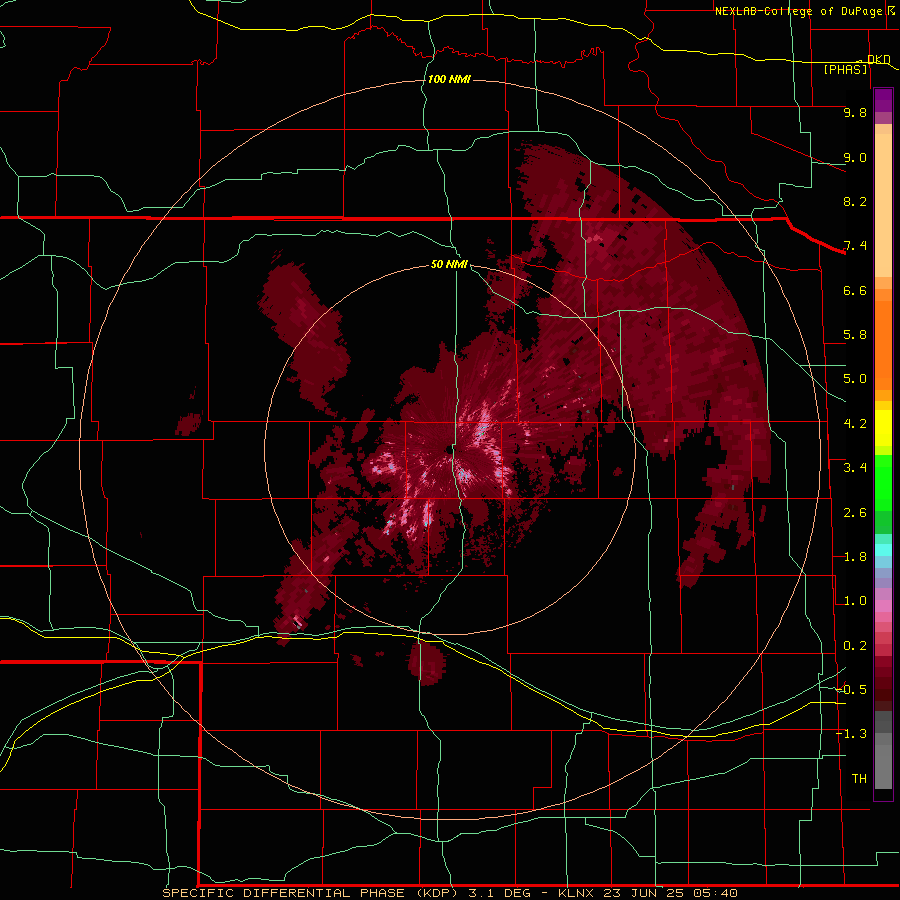The height and width of the screenshot is (900, 900).
Task: Click the 4.2 color scale value
Action: (x=855, y=424)
